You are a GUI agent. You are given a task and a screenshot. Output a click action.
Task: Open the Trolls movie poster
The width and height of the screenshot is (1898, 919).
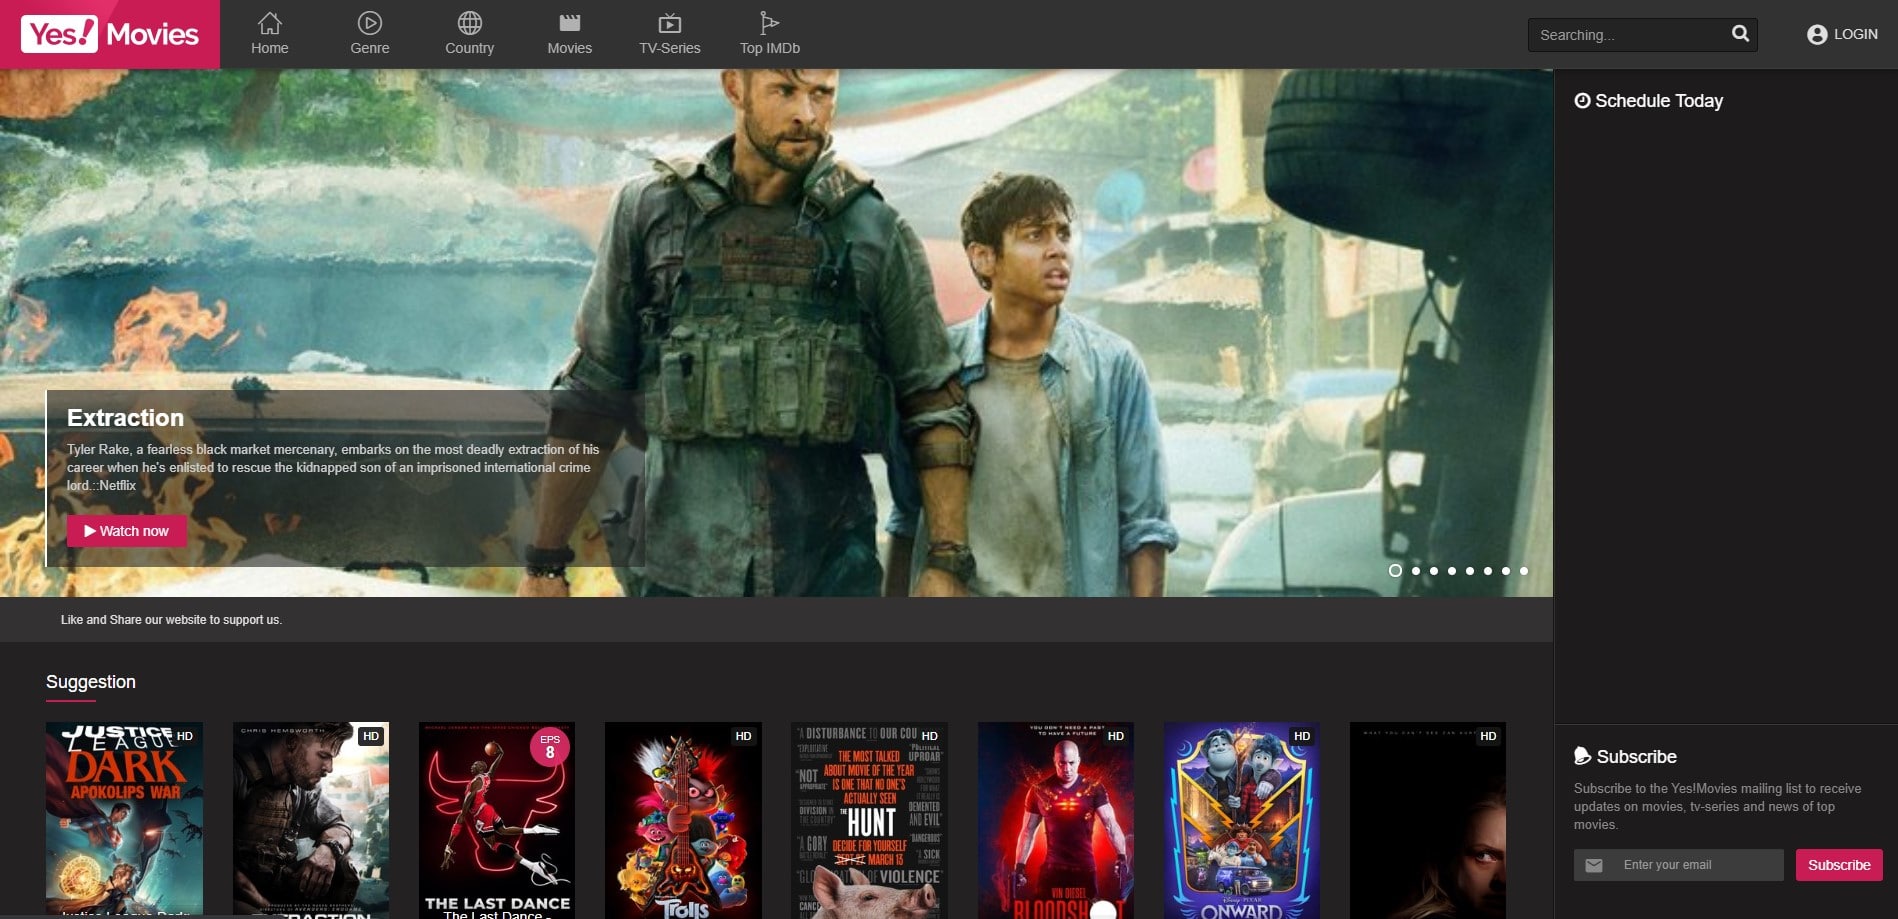pyautogui.click(x=683, y=820)
